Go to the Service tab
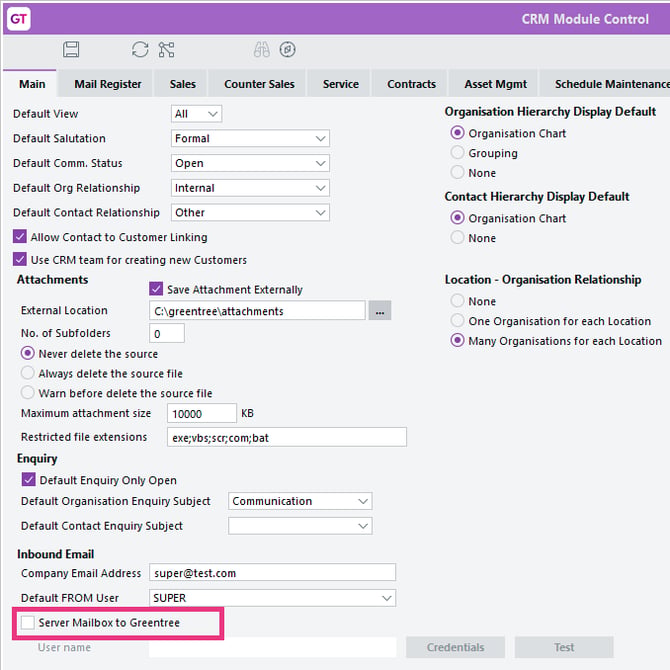 coord(341,84)
